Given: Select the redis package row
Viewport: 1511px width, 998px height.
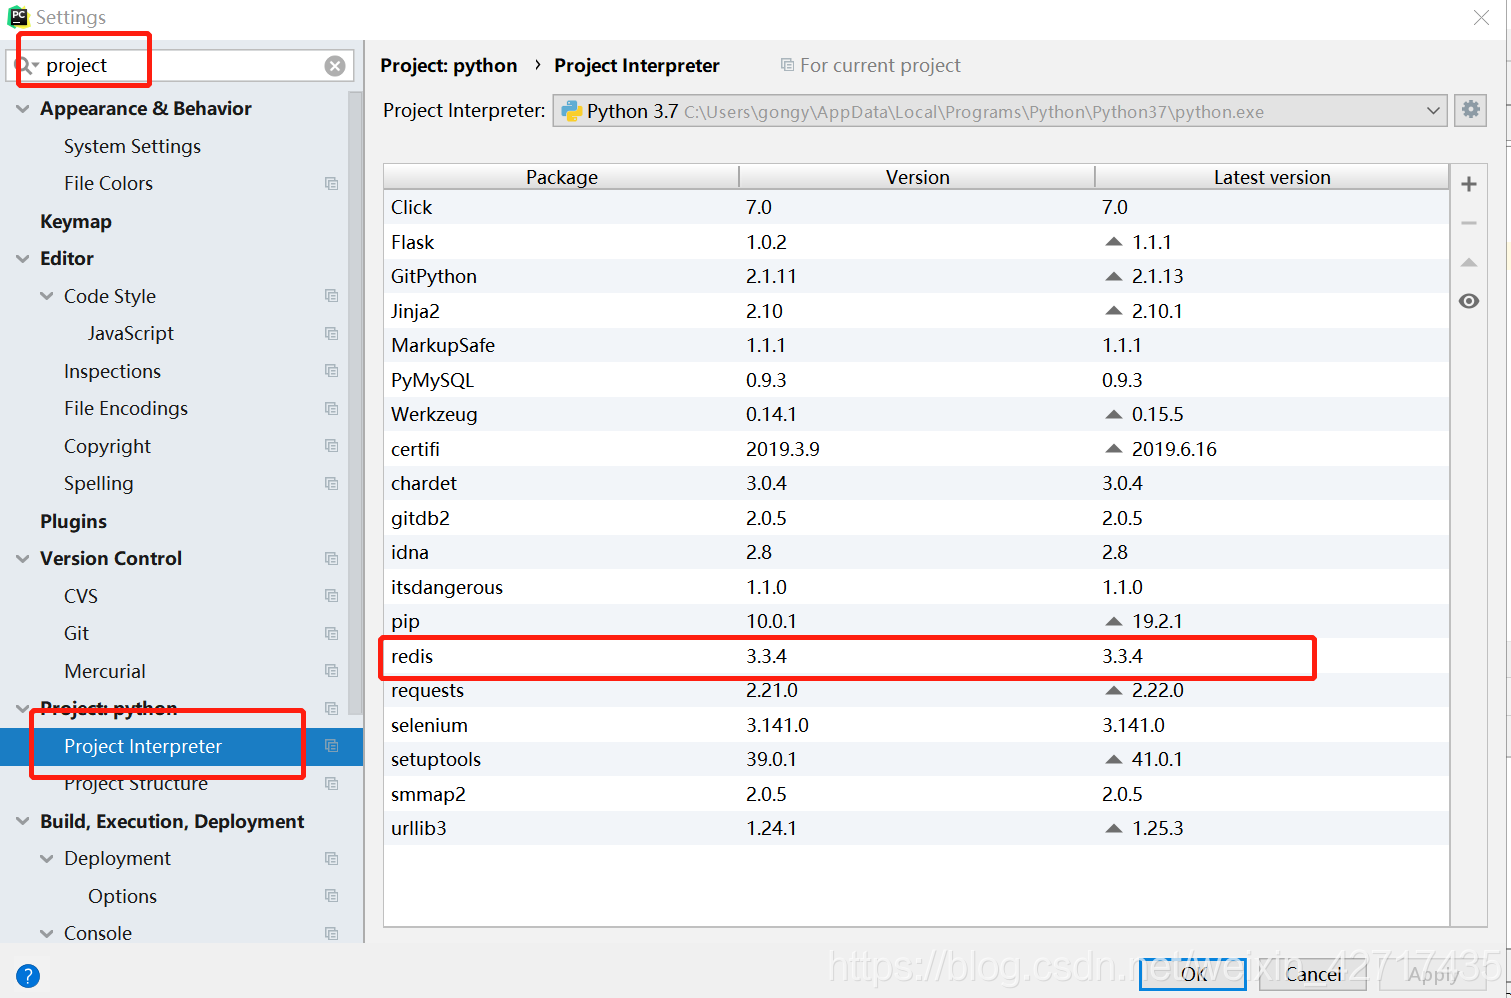Looking at the screenshot, I should pos(916,656).
